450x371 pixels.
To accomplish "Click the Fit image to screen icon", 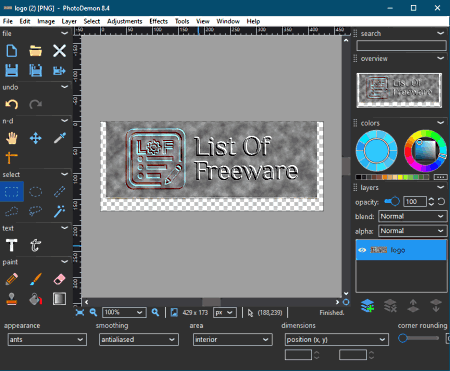I will pos(80,312).
